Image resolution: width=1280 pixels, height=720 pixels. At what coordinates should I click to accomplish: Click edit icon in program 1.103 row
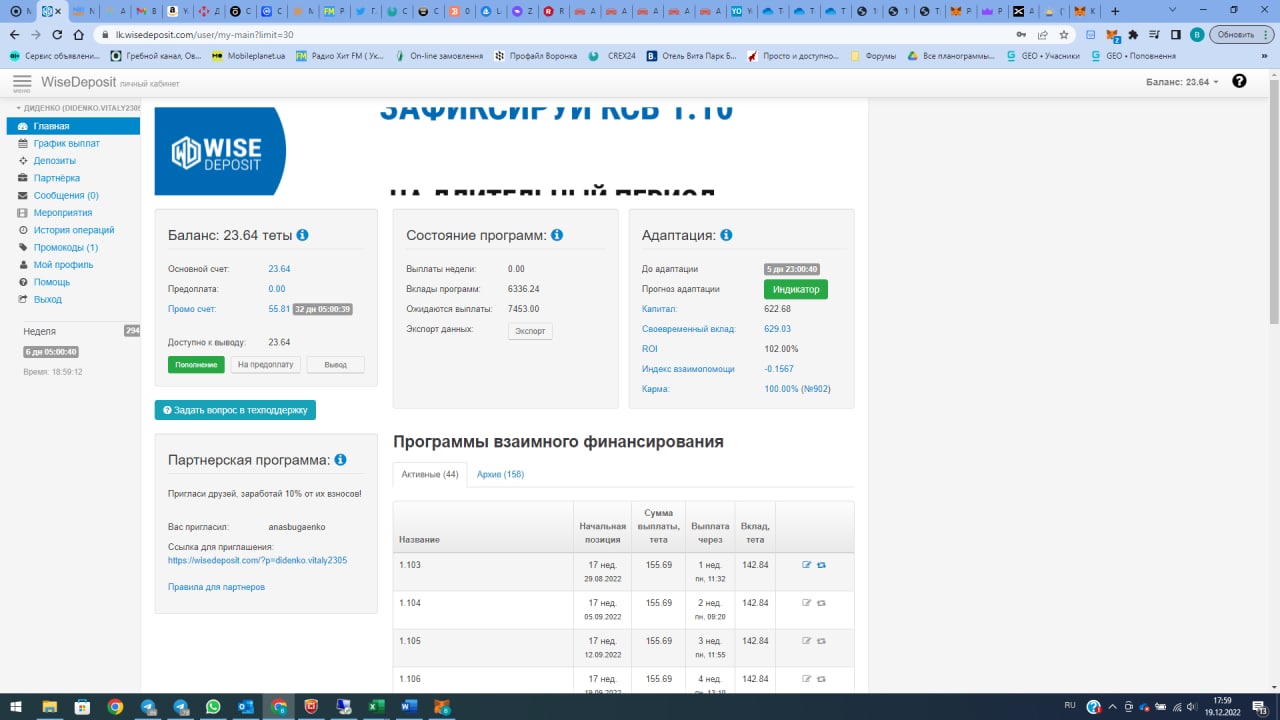tap(807, 565)
